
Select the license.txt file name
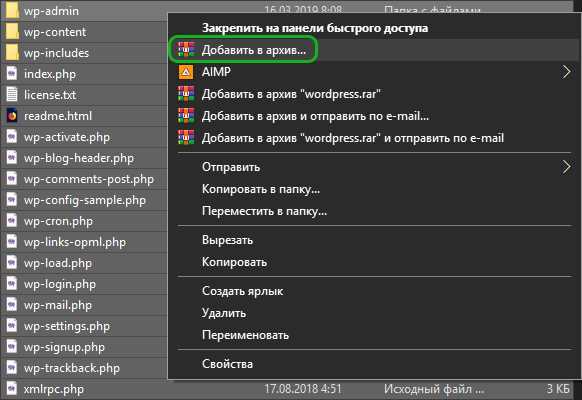50,95
